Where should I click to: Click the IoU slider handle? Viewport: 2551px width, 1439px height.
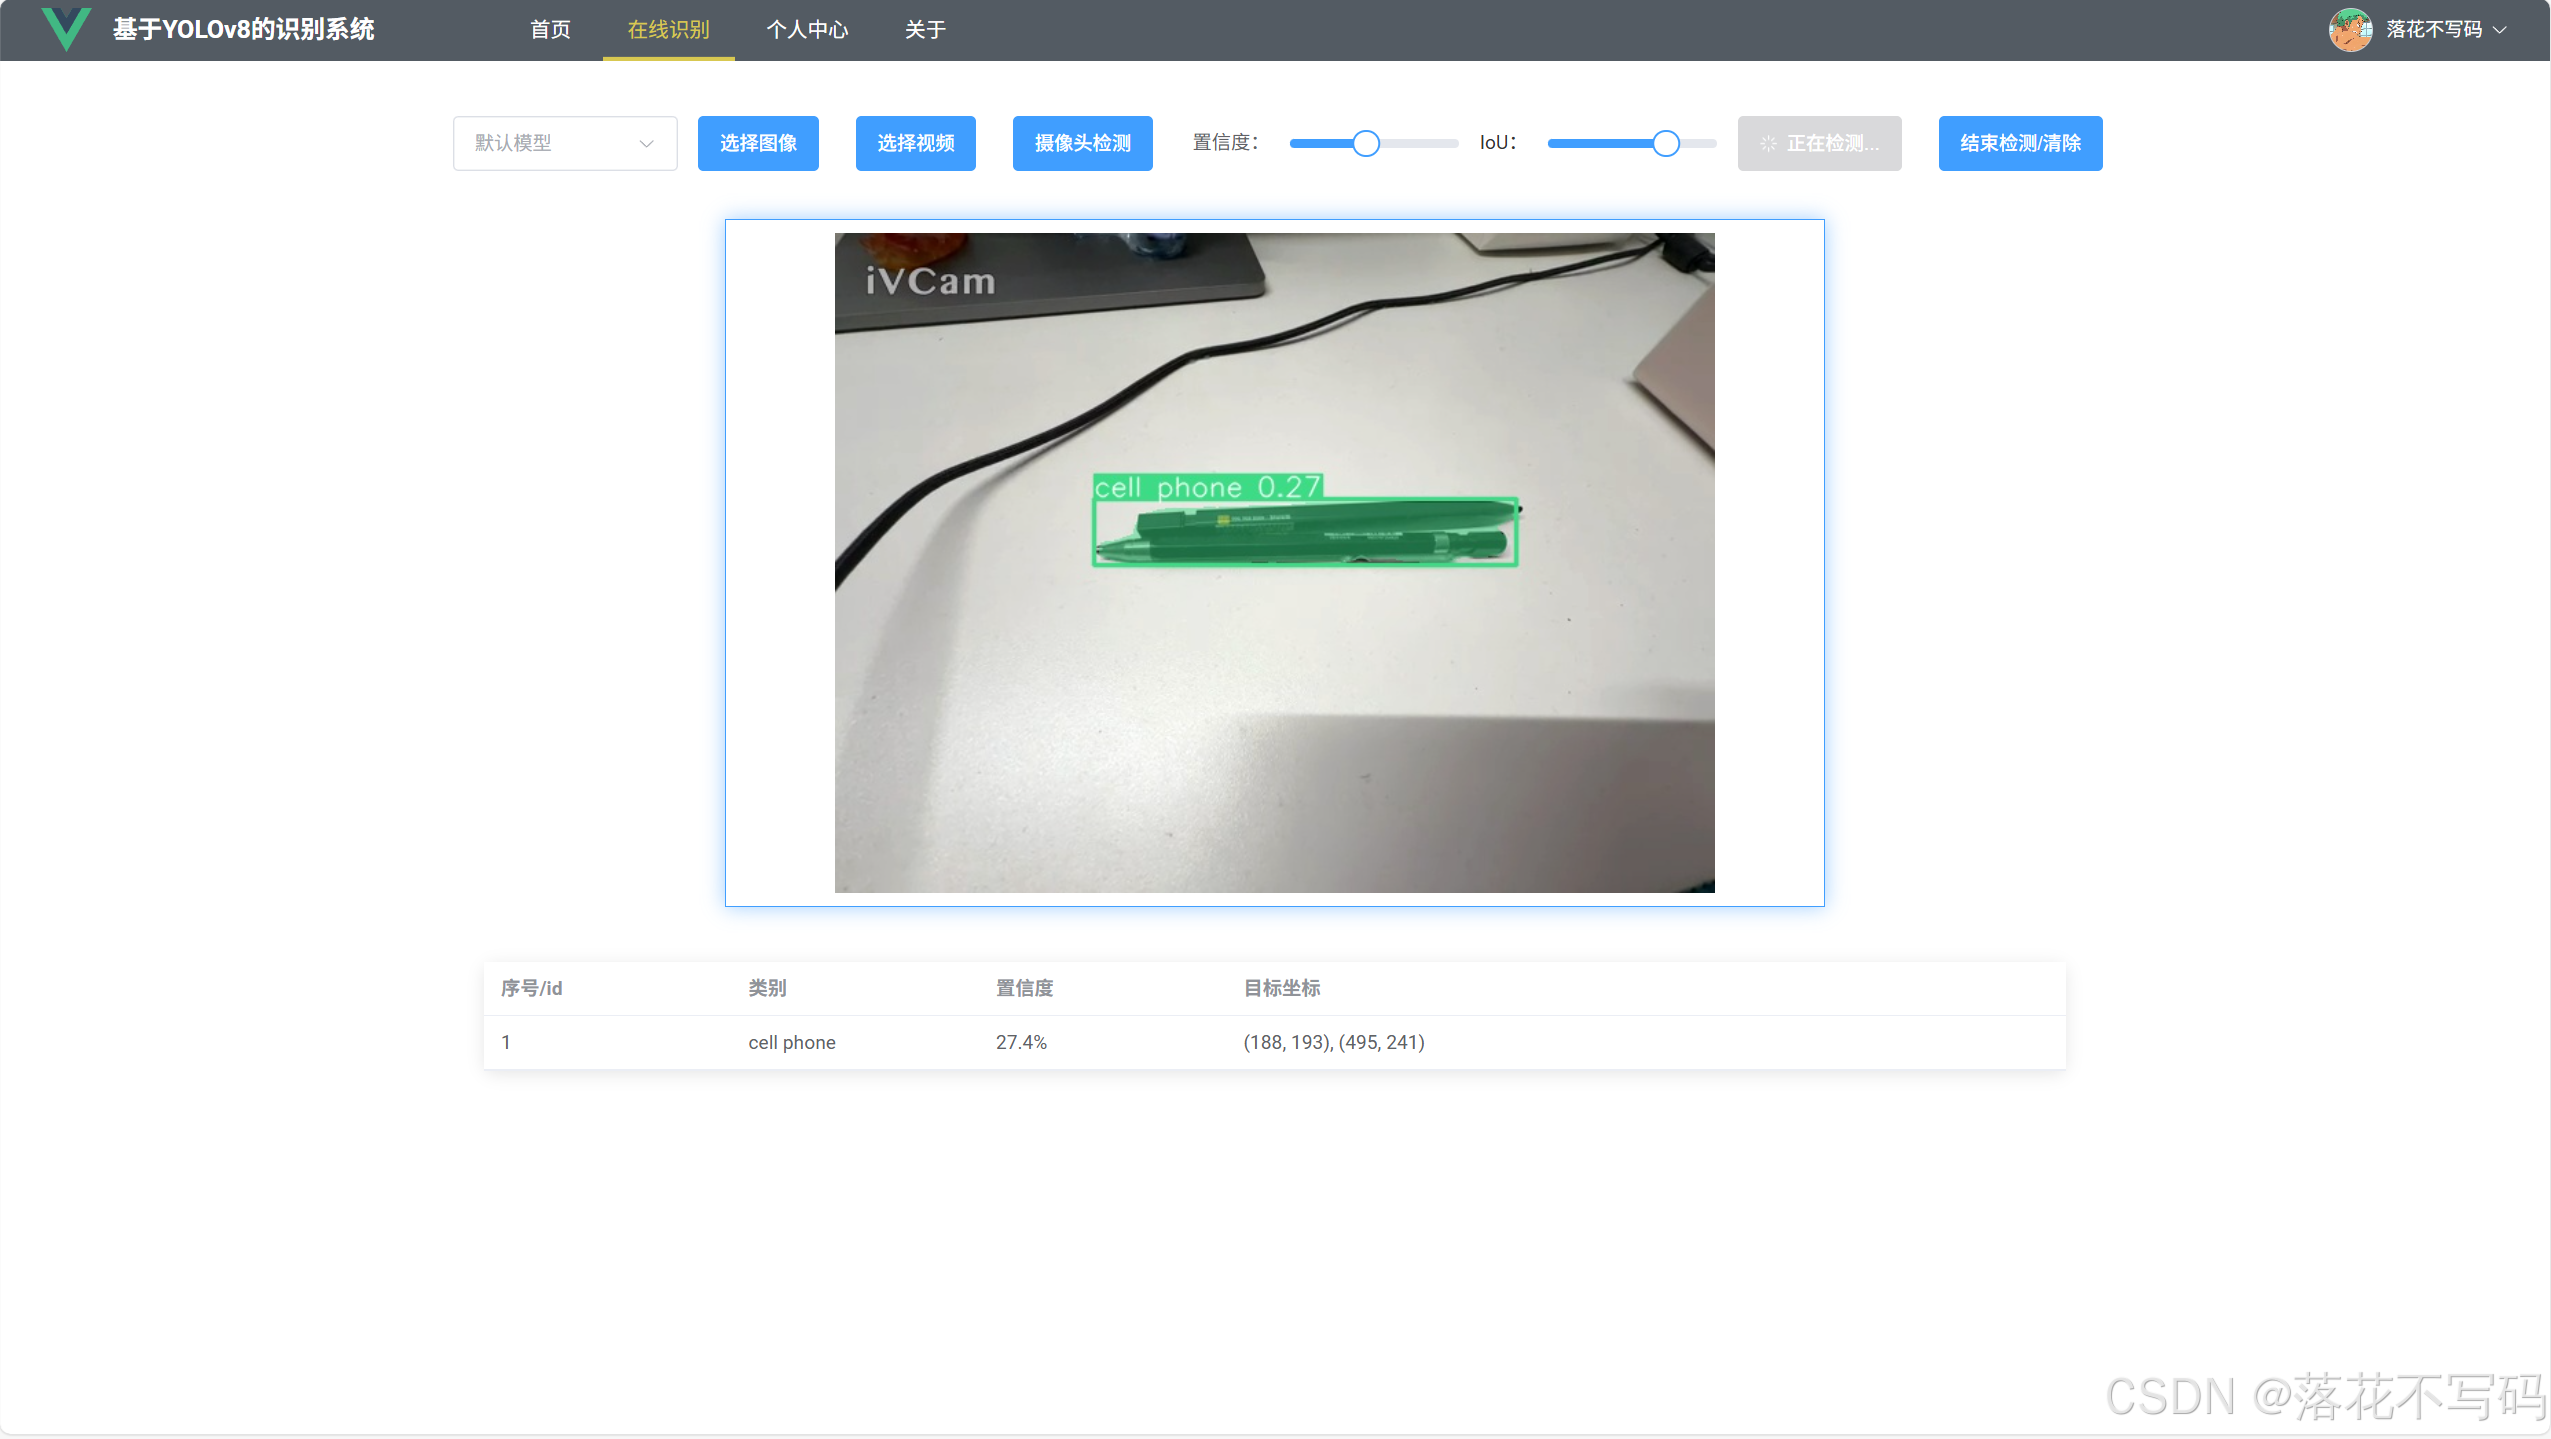coord(1665,144)
